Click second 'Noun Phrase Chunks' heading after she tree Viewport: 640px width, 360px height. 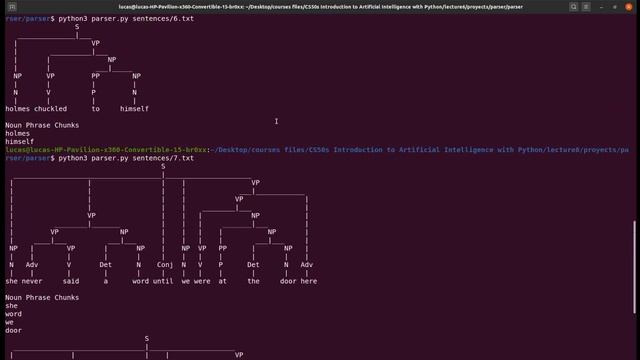point(42,297)
